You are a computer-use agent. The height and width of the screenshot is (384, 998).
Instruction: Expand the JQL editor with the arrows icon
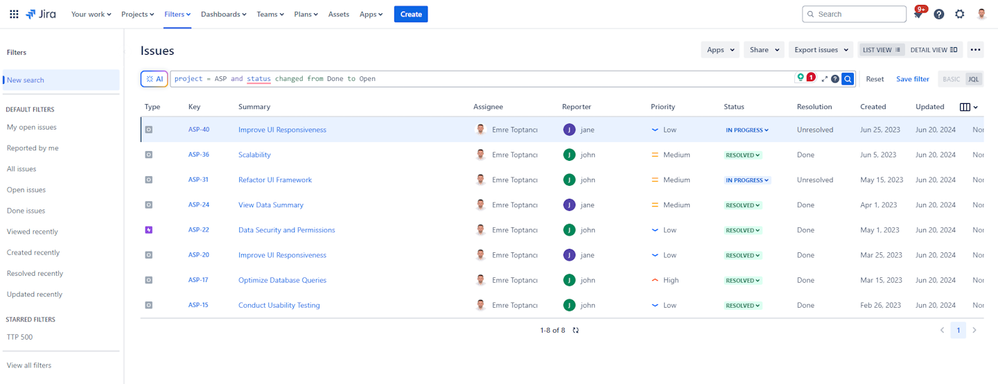tap(825, 79)
